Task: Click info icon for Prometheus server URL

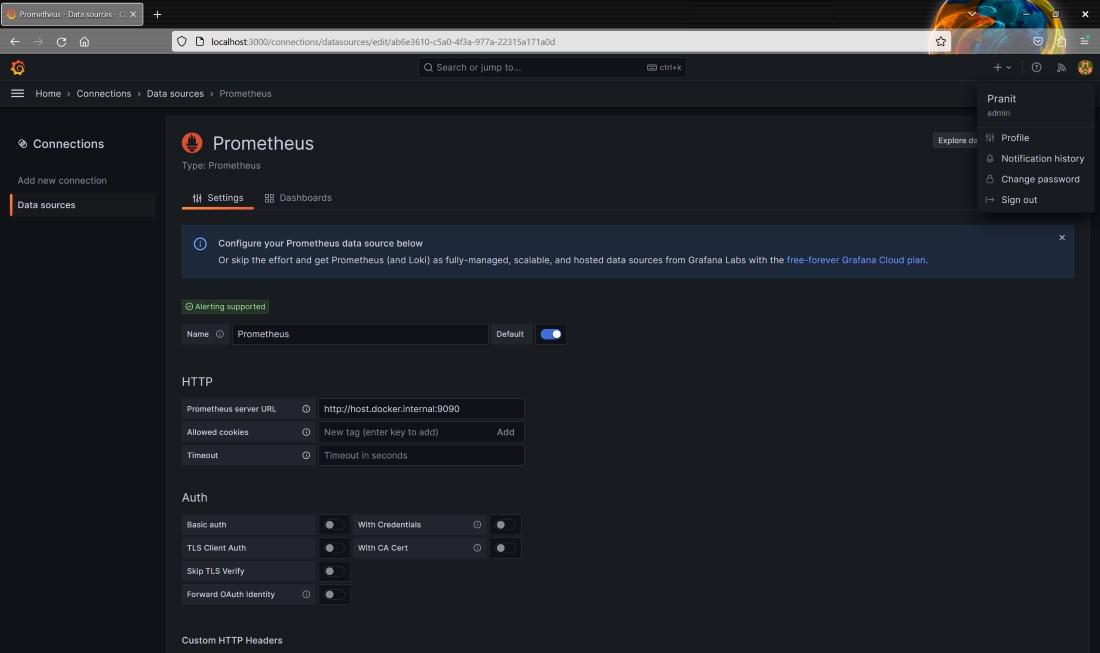Action: coord(306,409)
